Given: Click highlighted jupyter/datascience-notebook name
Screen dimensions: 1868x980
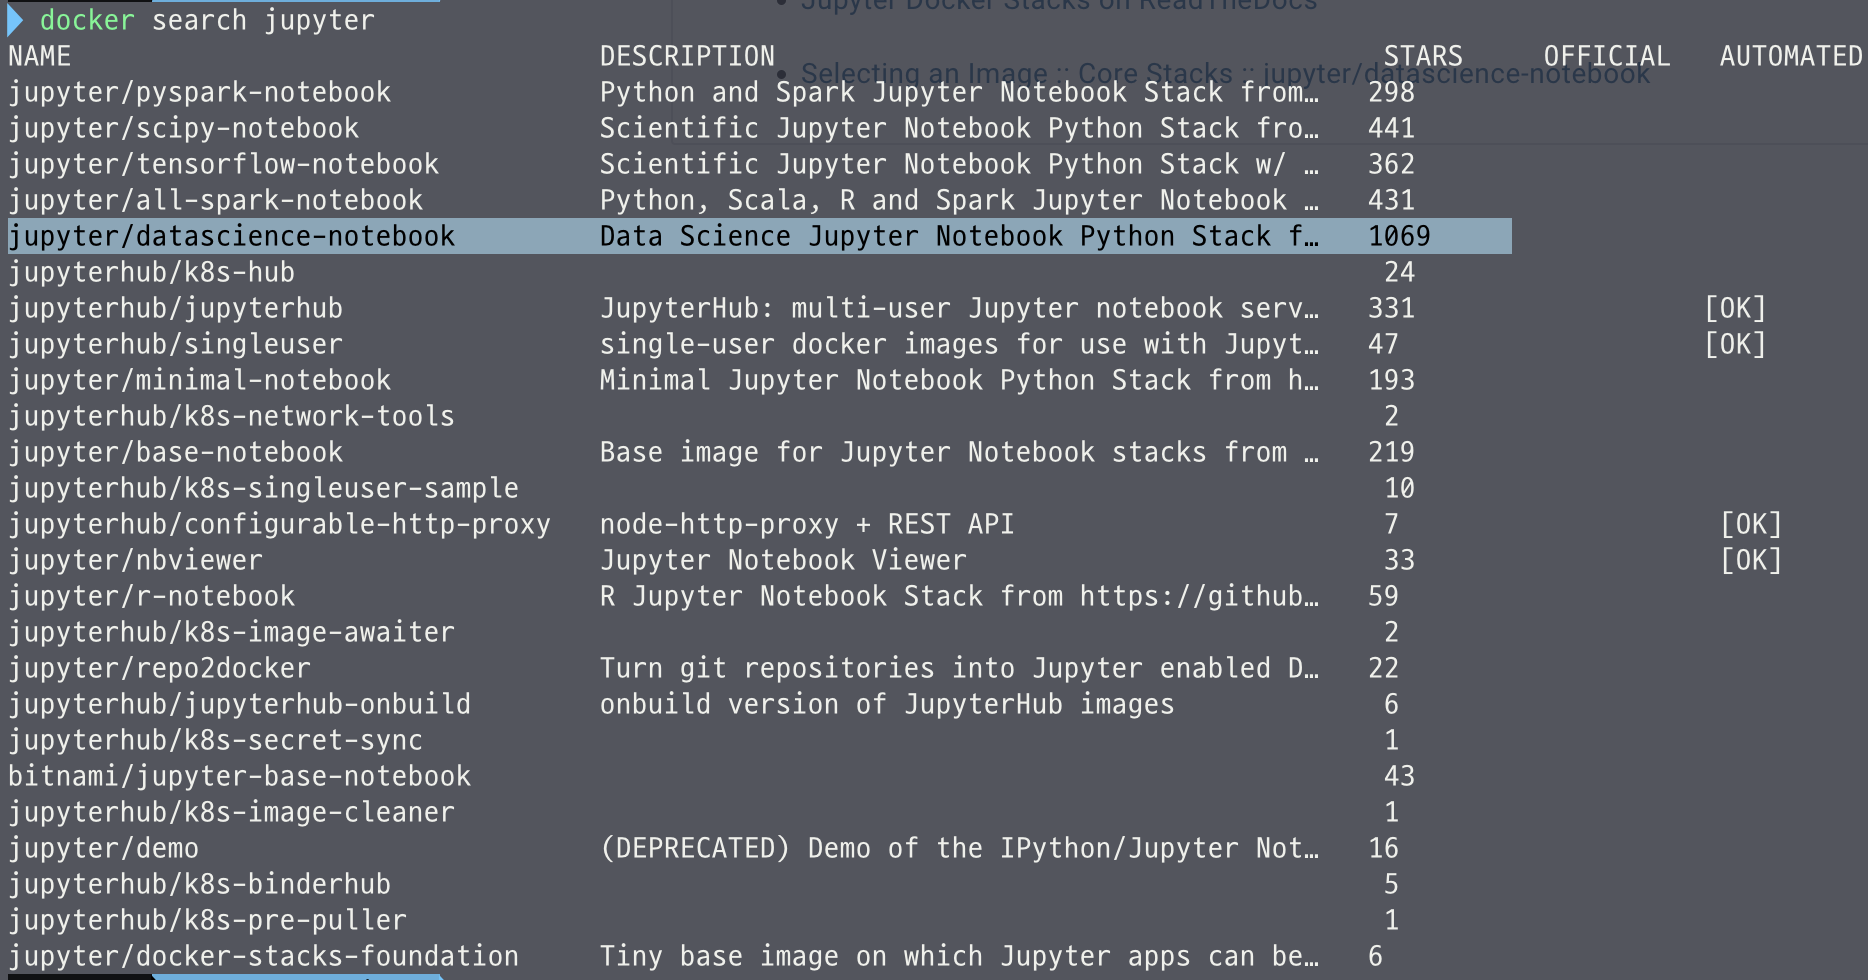Looking at the screenshot, I should tap(231, 236).
